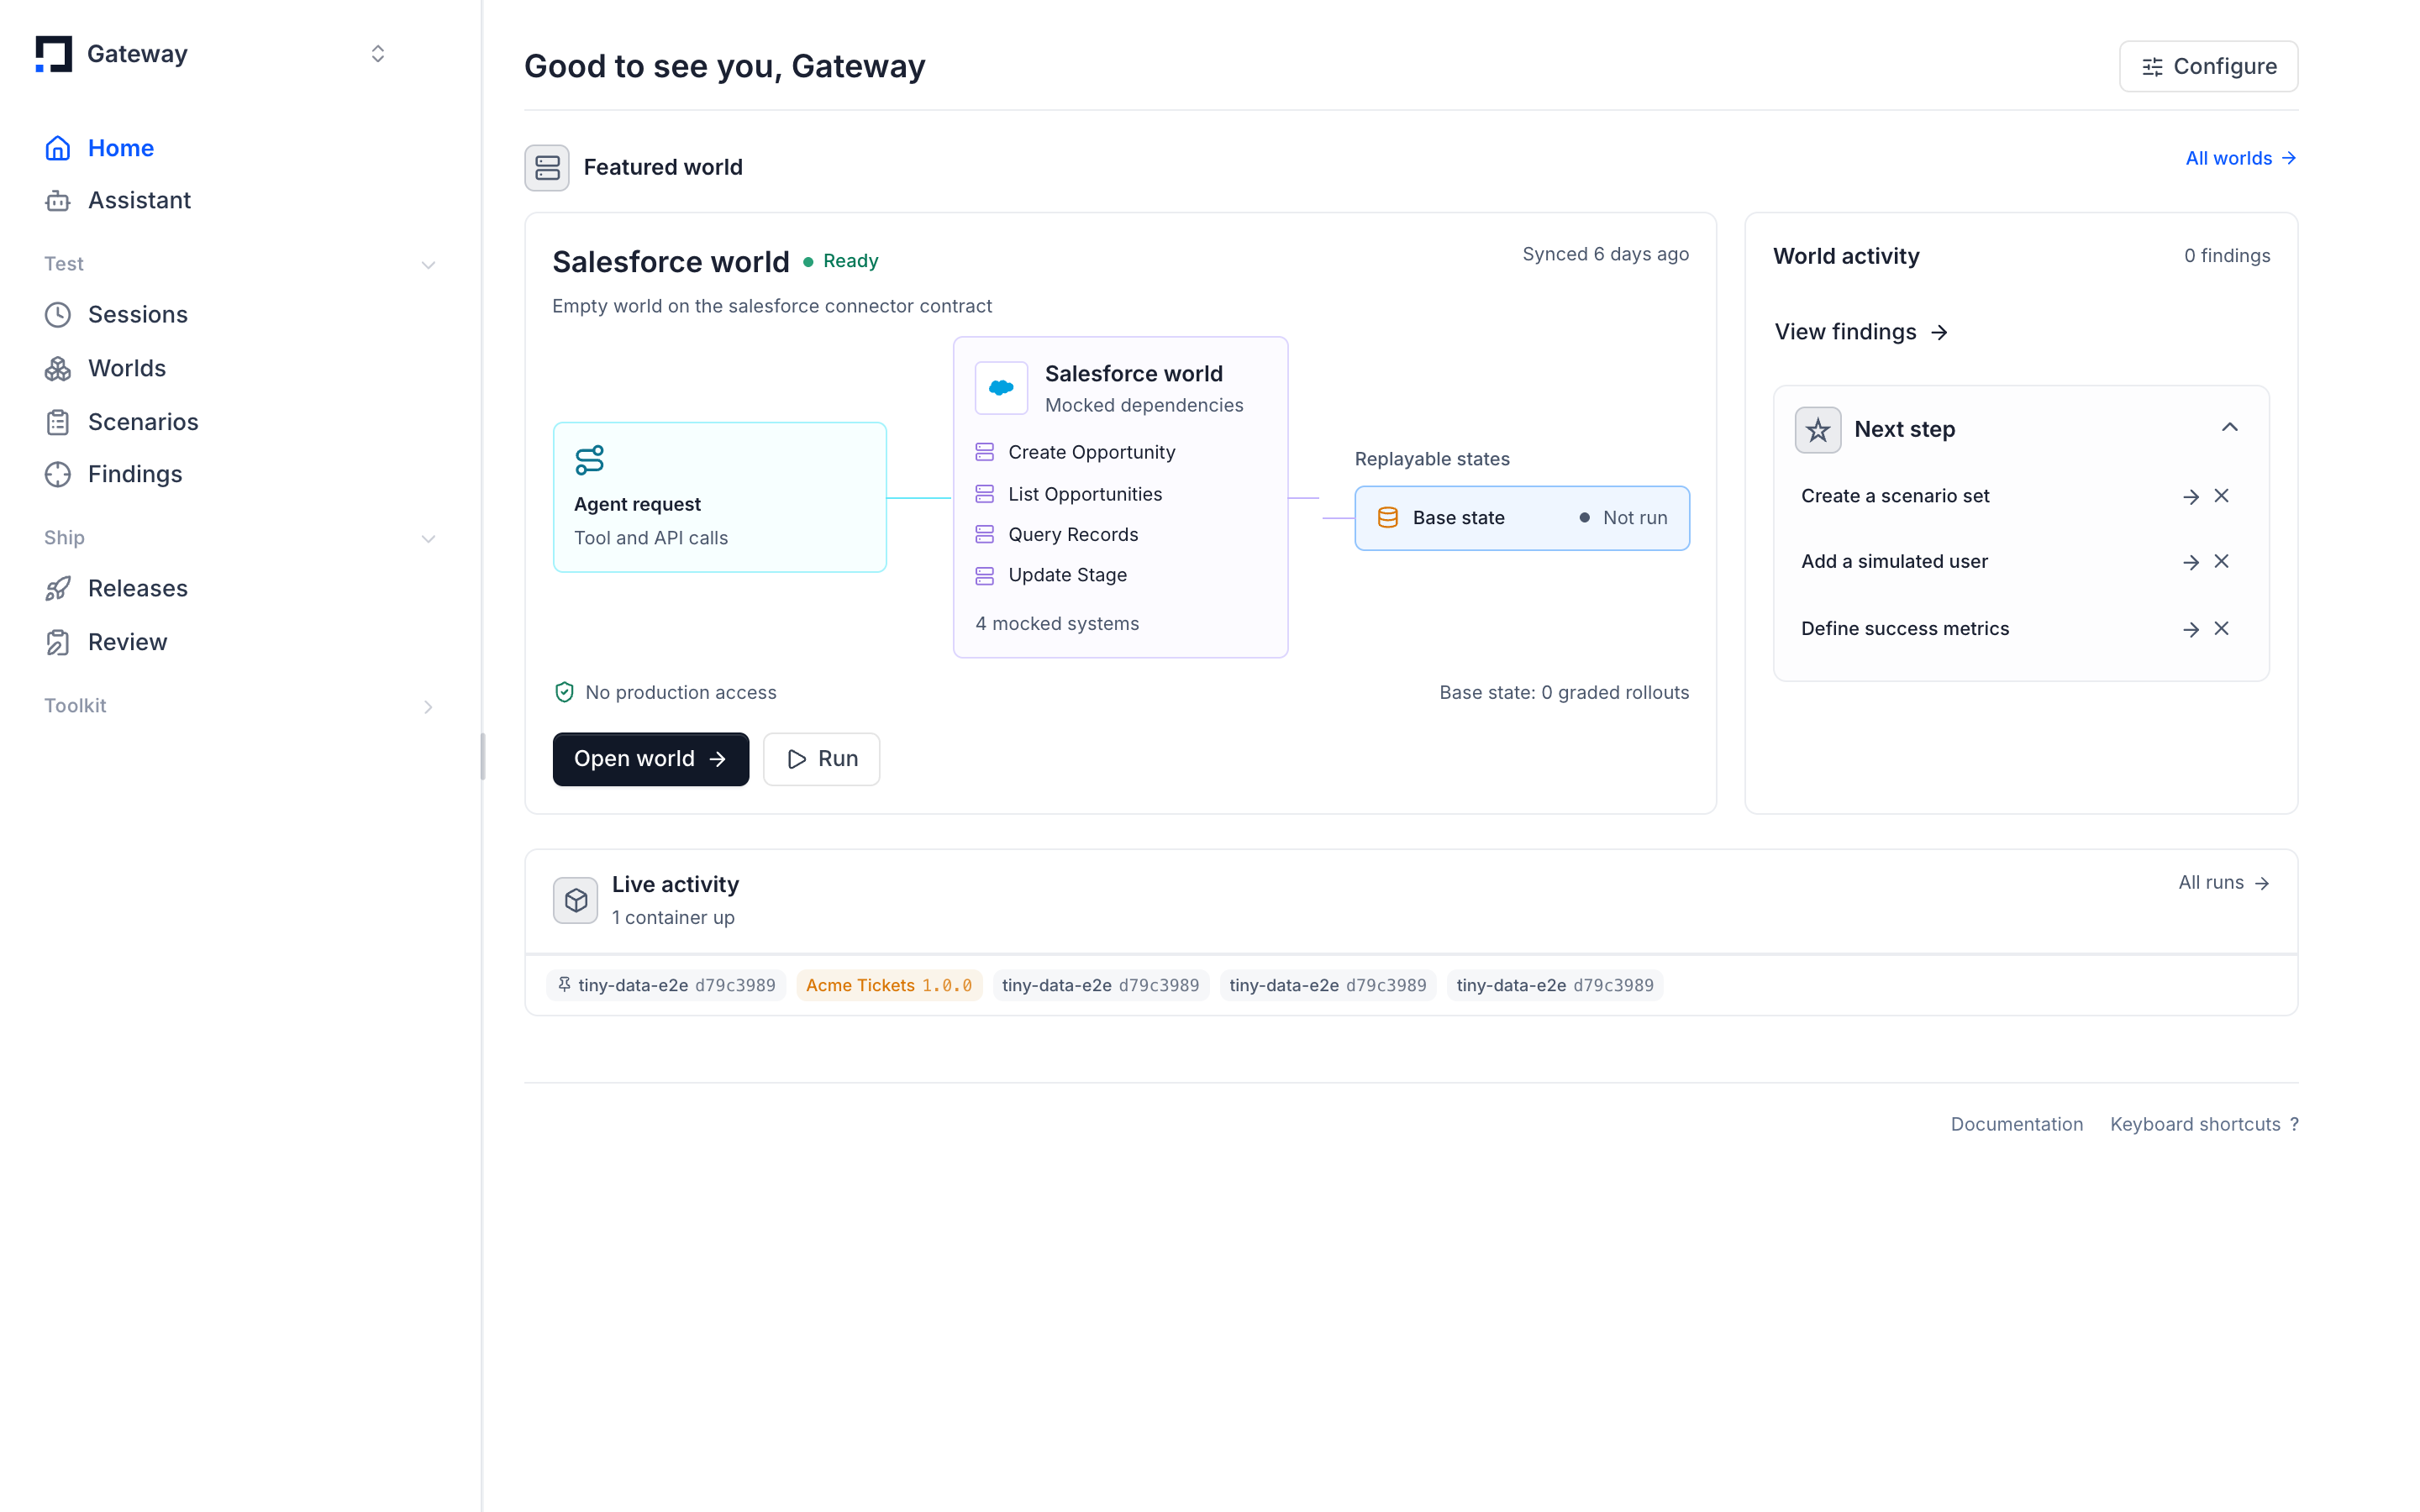This screenshot has width=2420, height=1512.
Task: Click the Open world button
Action: pyautogui.click(x=650, y=759)
